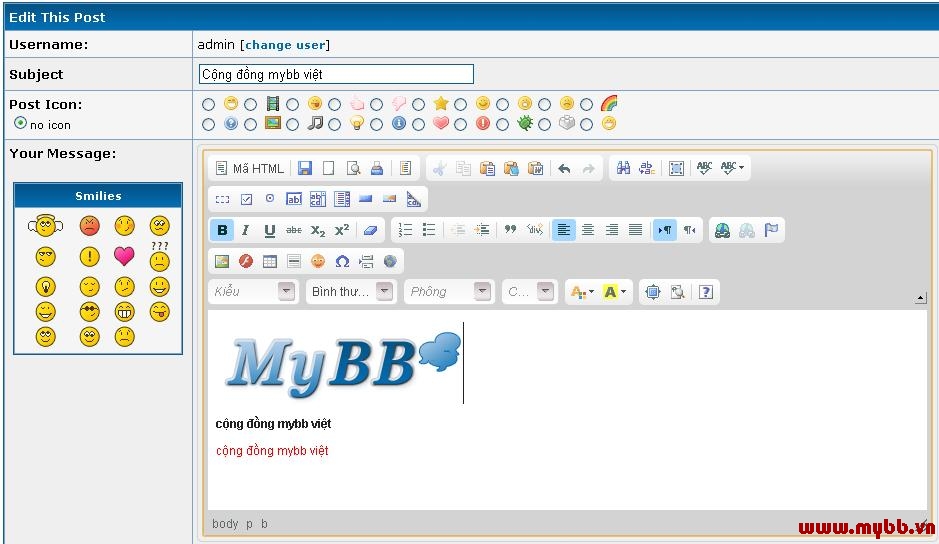939x544 pixels.
Task: Toggle Italic formatting
Action: (246, 230)
